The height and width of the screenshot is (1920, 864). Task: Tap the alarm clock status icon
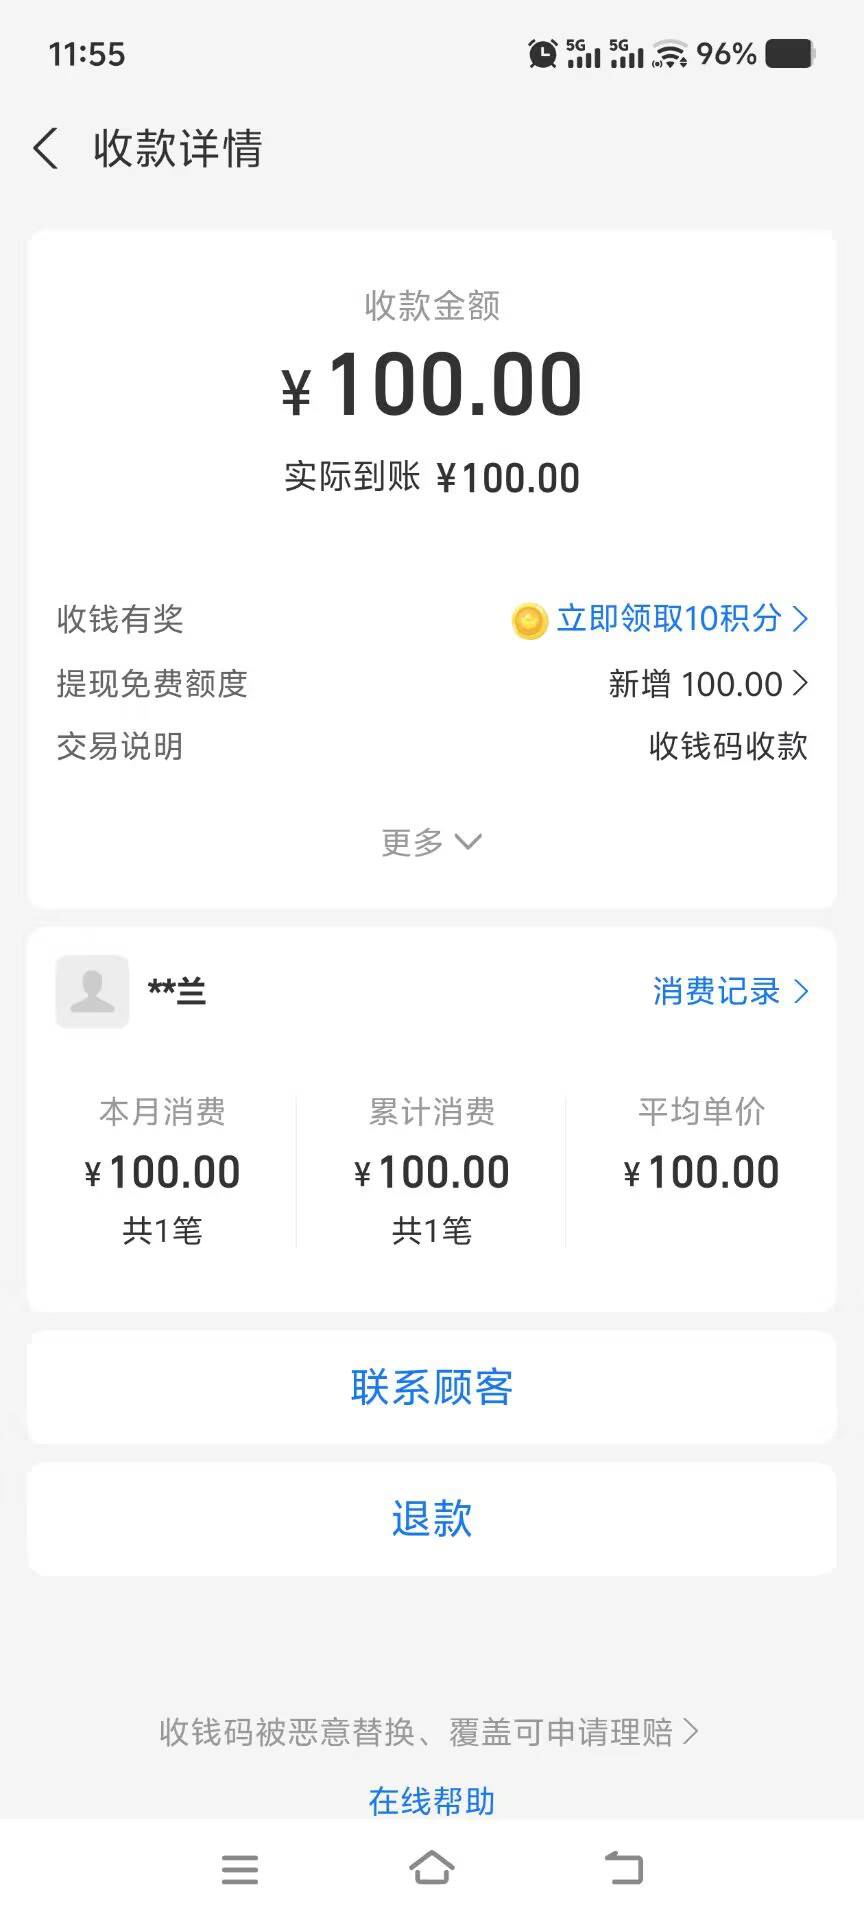pos(542,54)
